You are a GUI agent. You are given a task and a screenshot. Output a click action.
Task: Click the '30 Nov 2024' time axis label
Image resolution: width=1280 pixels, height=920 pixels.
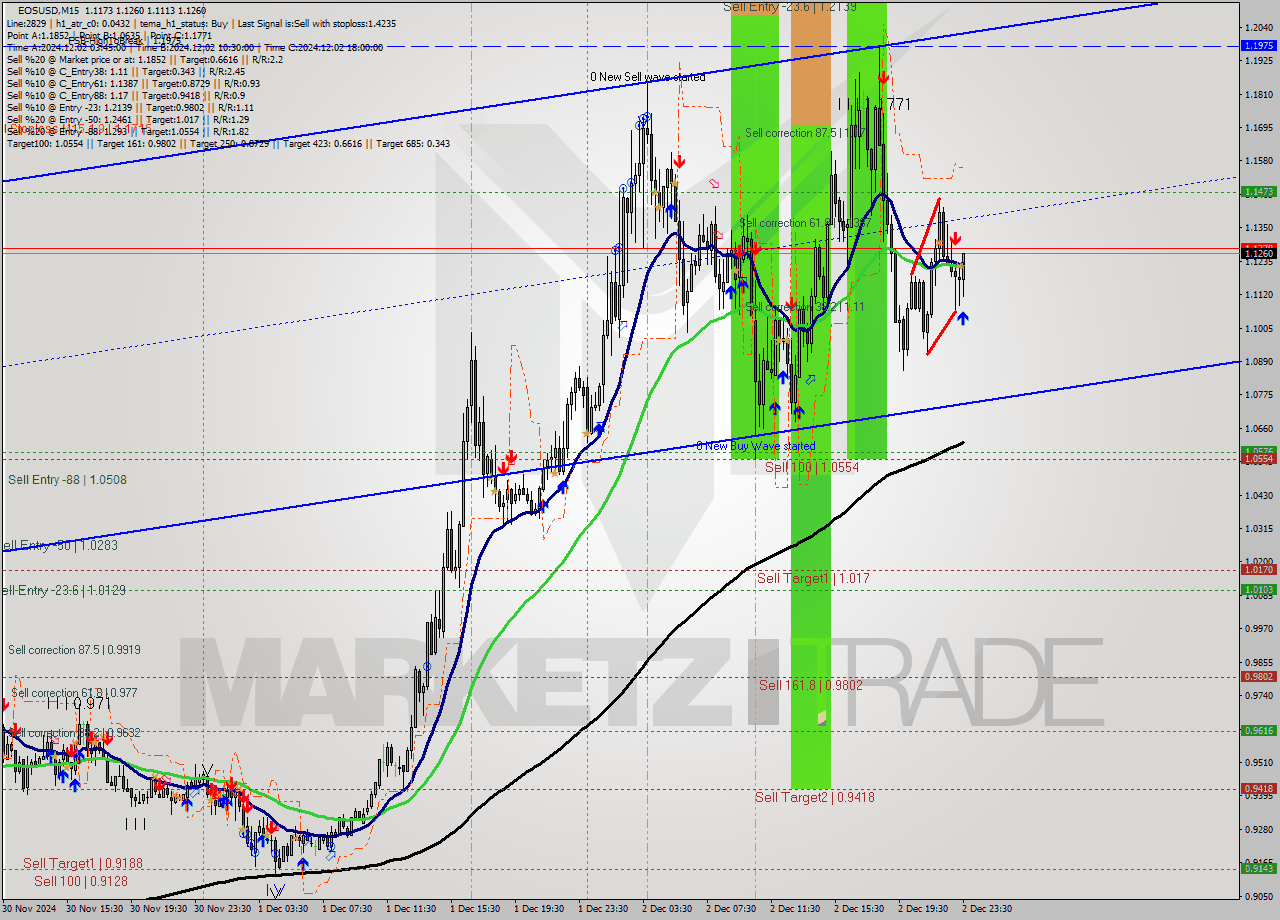pyautogui.click(x=30, y=909)
